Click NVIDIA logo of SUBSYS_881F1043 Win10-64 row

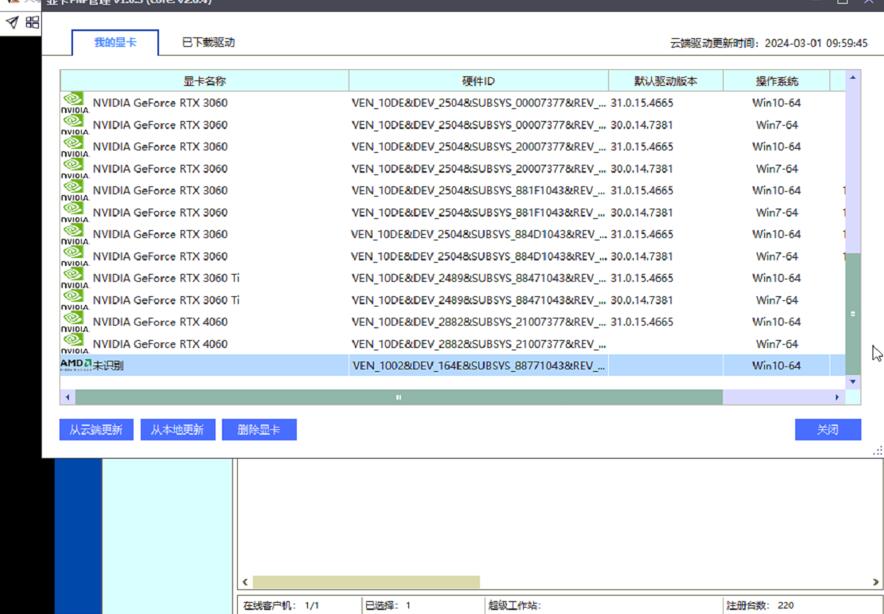74,191
